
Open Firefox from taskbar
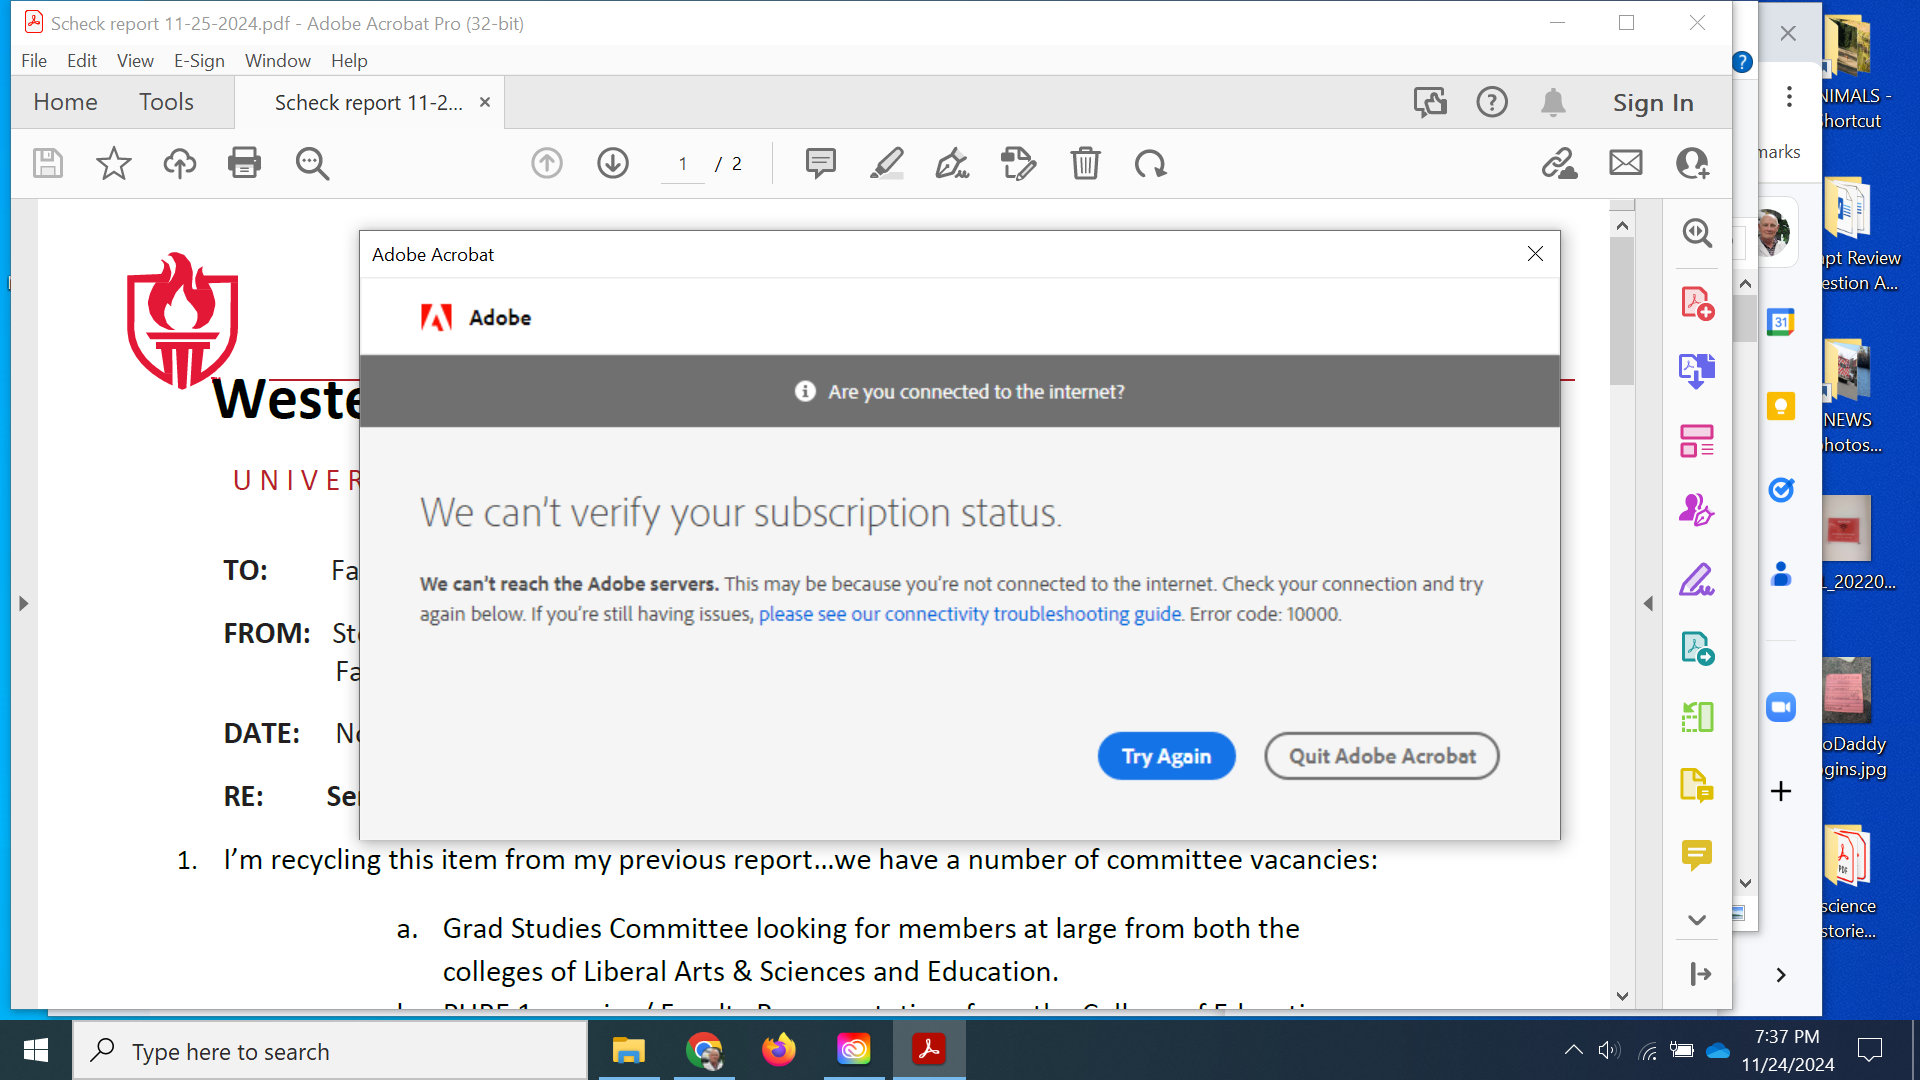coord(778,1050)
